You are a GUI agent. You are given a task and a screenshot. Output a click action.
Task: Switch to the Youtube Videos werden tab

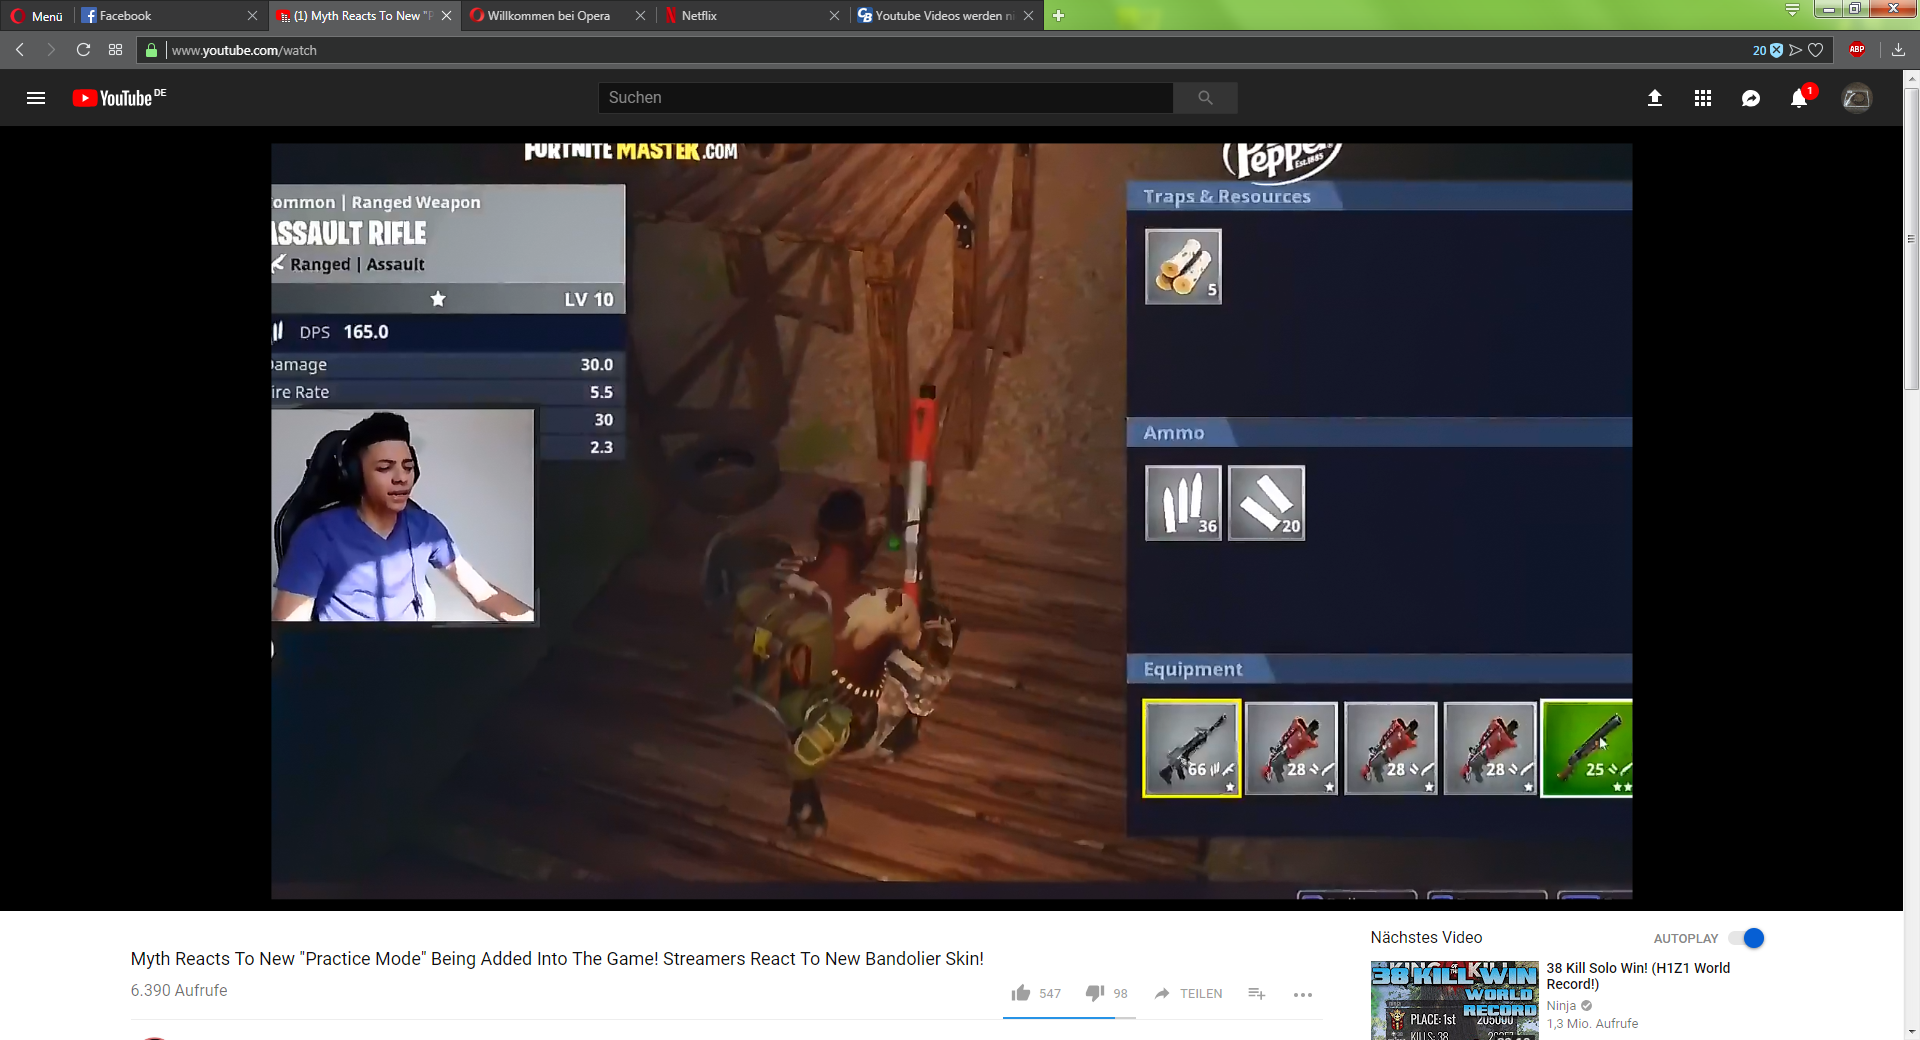click(x=942, y=15)
